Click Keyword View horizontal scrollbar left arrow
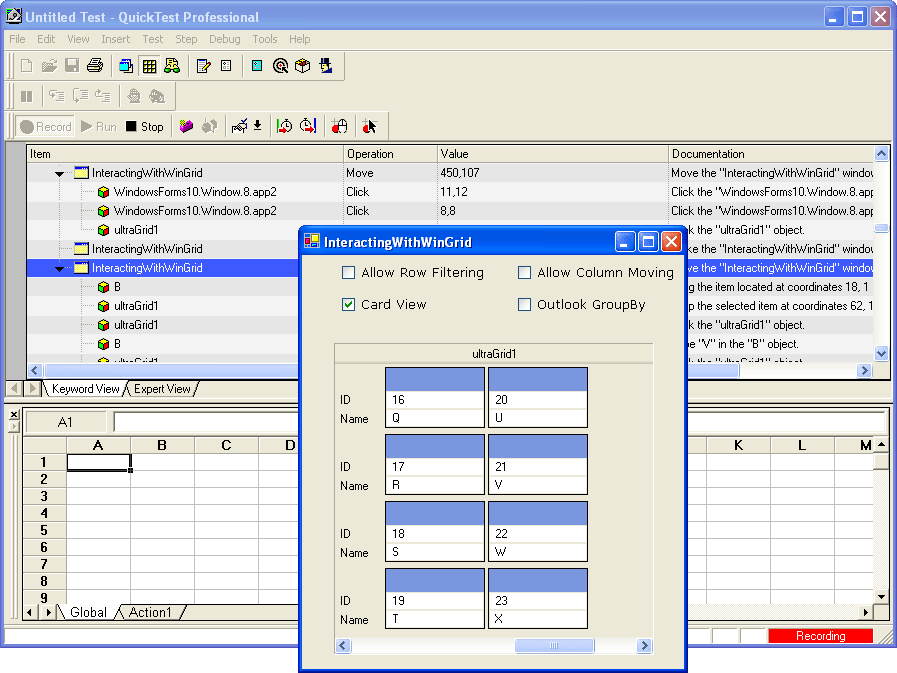The image size is (897, 673). point(35,370)
